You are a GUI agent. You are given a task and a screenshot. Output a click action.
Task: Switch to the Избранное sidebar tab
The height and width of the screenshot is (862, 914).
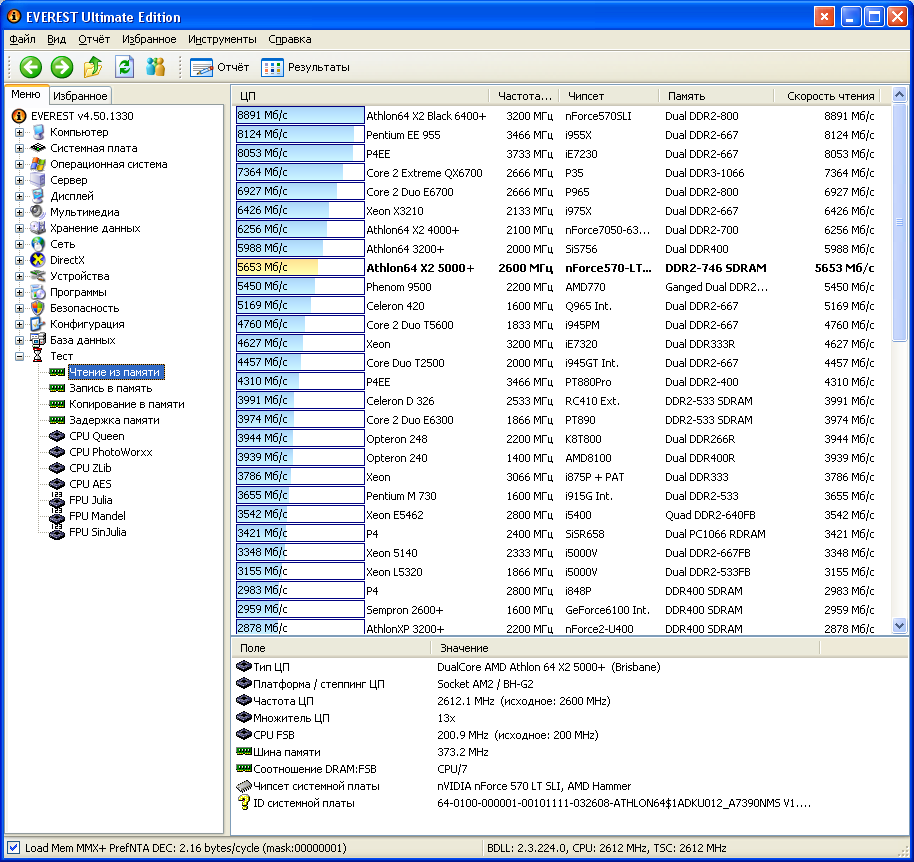tap(80, 96)
